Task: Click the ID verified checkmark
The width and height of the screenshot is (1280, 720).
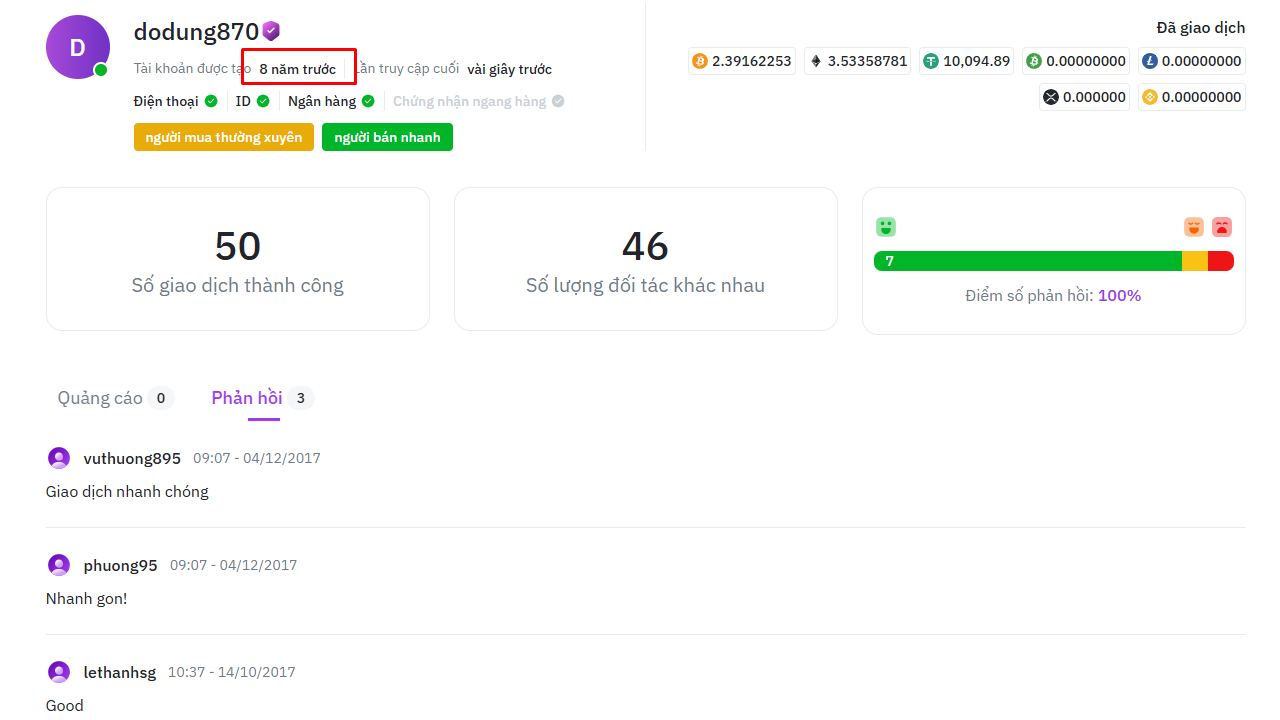Action: [x=263, y=101]
